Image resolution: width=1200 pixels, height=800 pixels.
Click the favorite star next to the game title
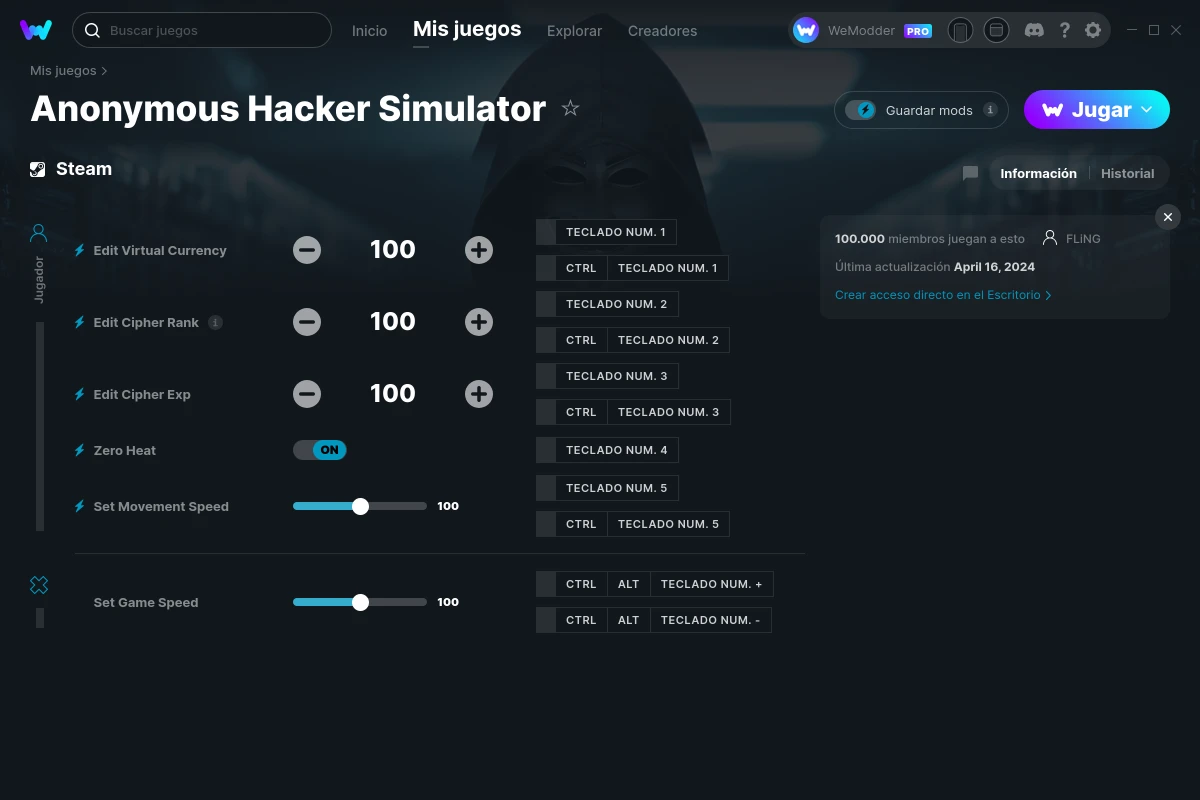pos(570,108)
